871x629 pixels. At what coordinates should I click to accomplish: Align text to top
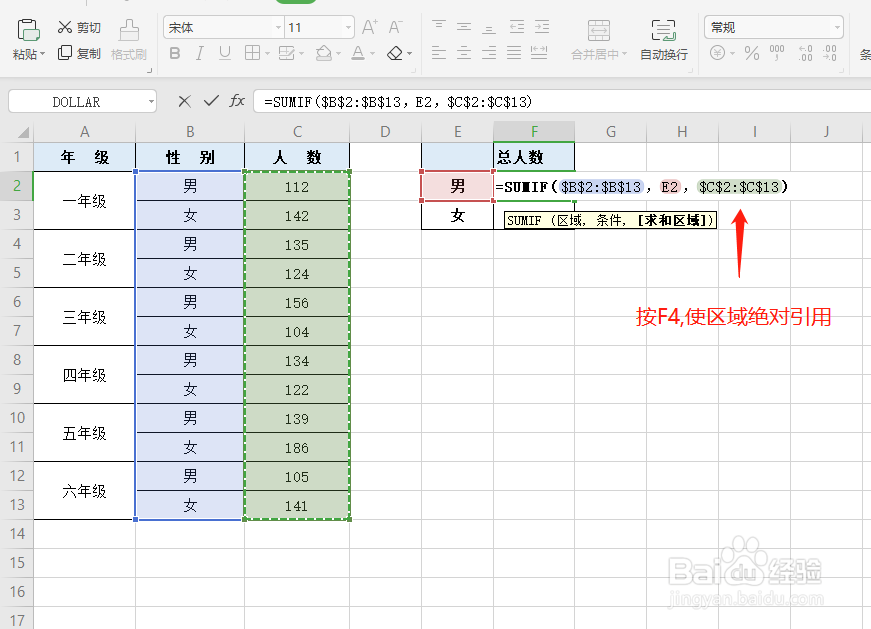click(x=439, y=27)
